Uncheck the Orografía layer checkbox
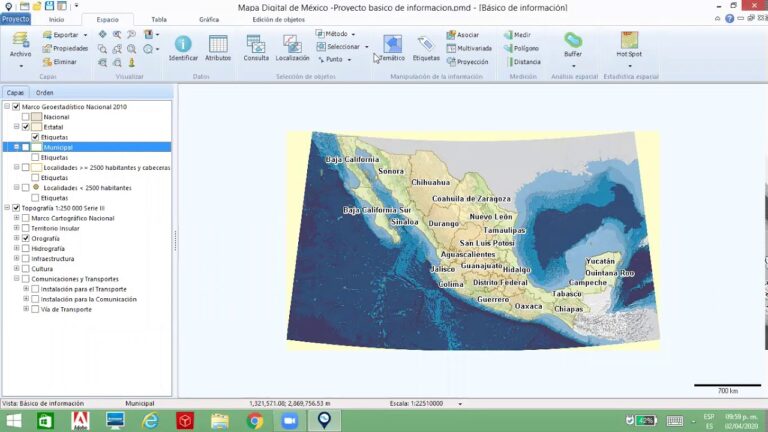This screenshot has width=768, height=432. (x=25, y=239)
